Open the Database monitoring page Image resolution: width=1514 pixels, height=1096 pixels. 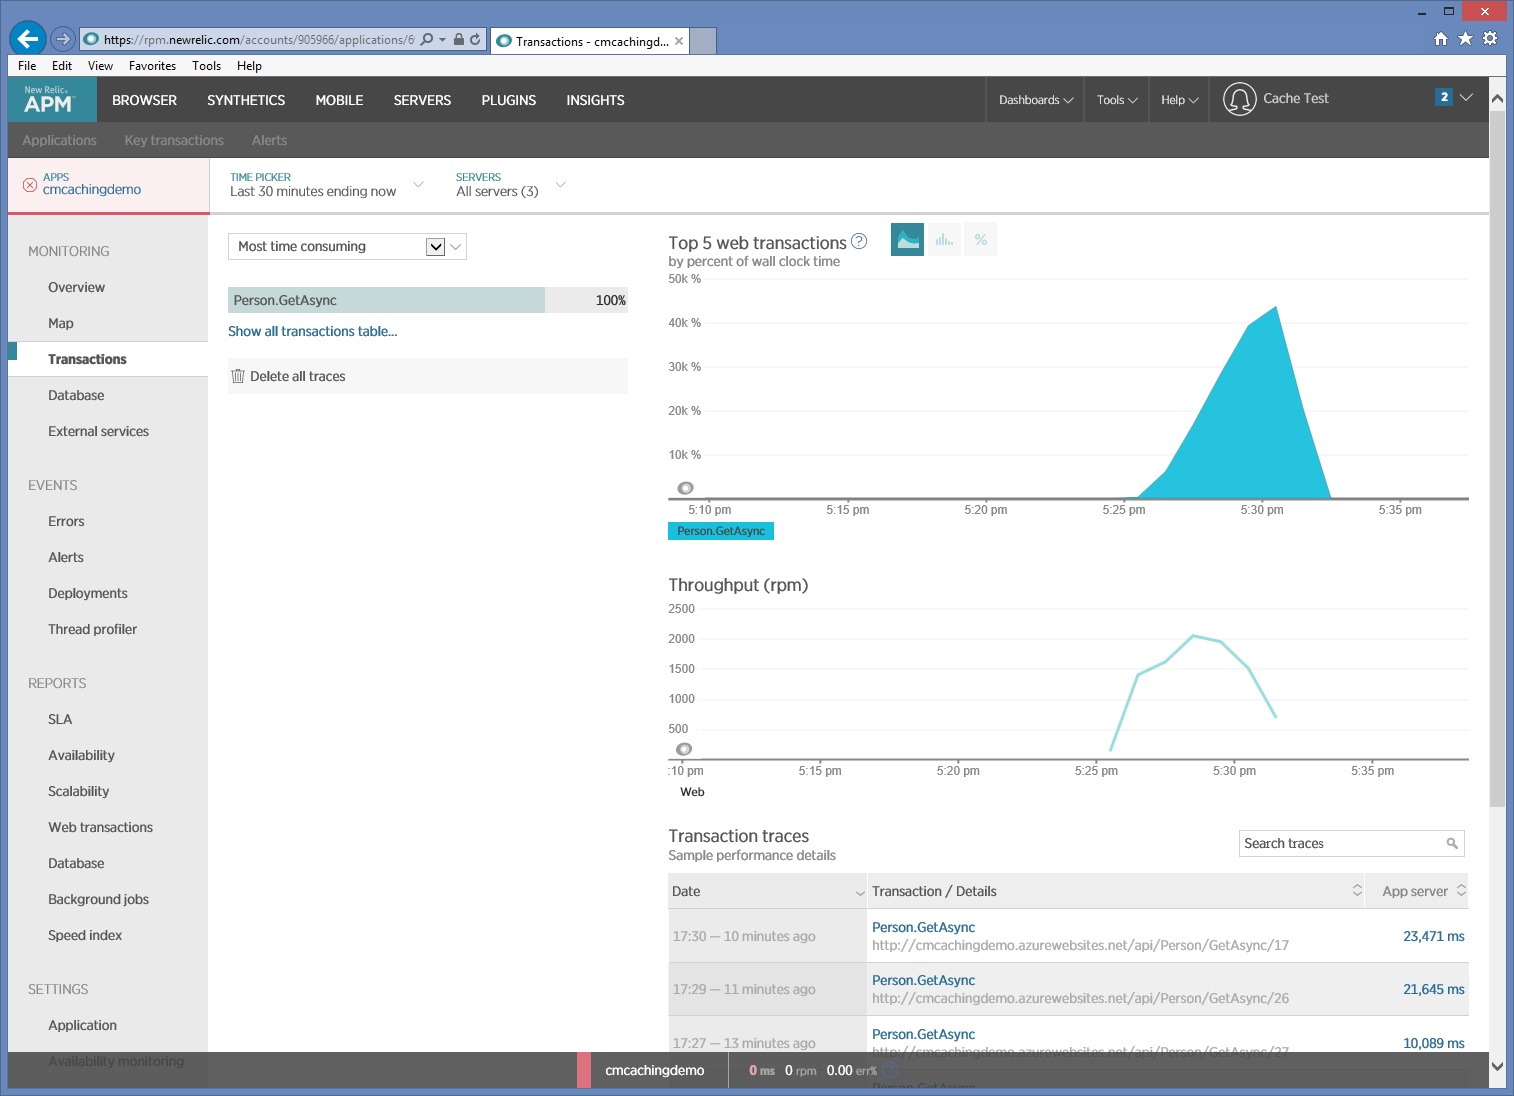[x=76, y=396]
